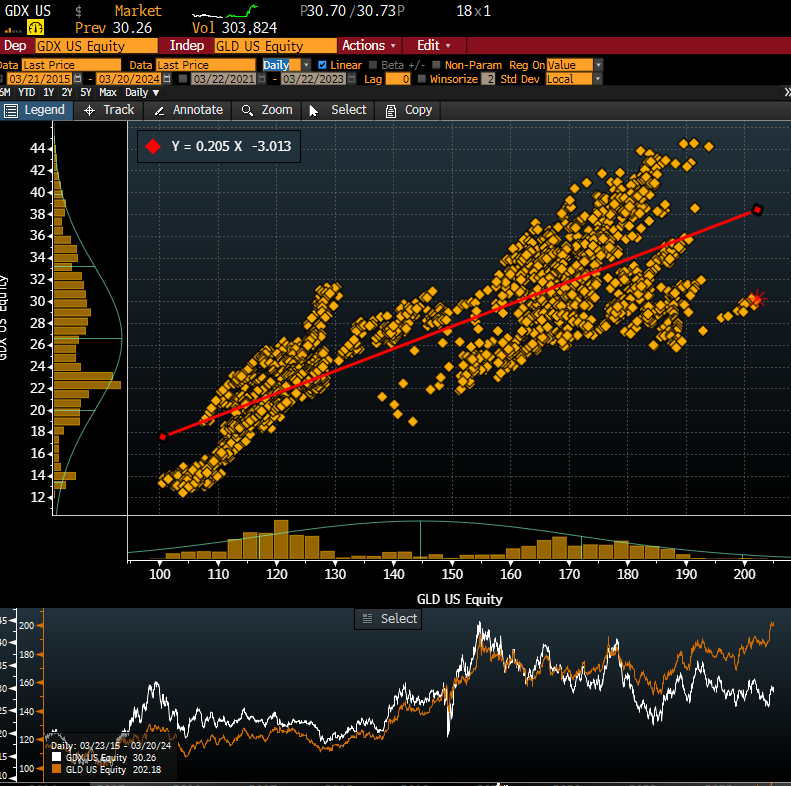This screenshot has width=791, height=786.
Task: Click the Select arrow cursor icon
Action: 314,111
